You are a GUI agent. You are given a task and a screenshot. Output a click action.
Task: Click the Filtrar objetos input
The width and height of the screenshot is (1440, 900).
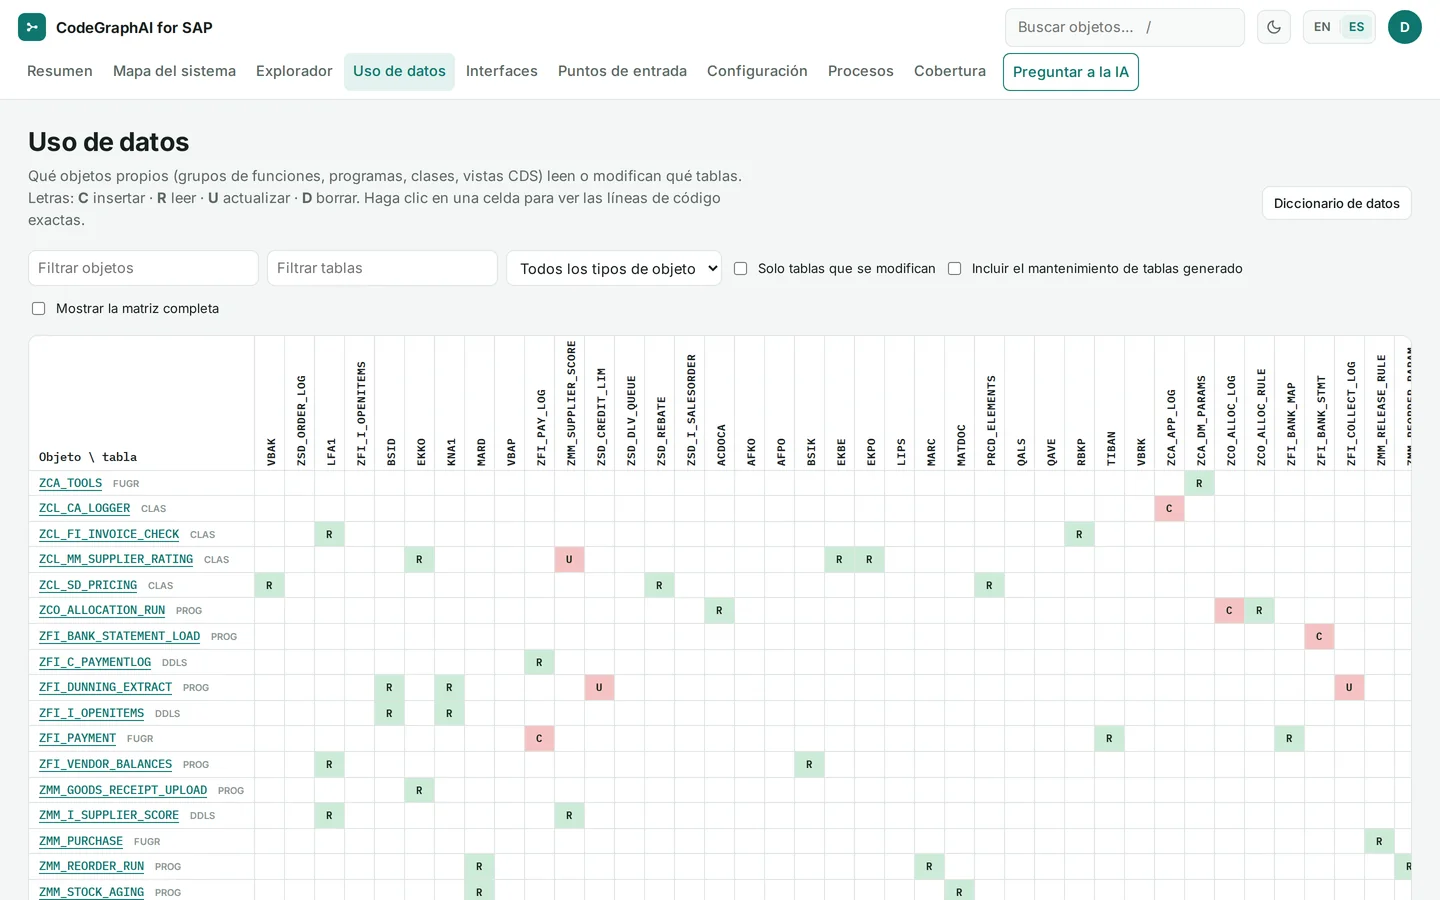tap(143, 268)
